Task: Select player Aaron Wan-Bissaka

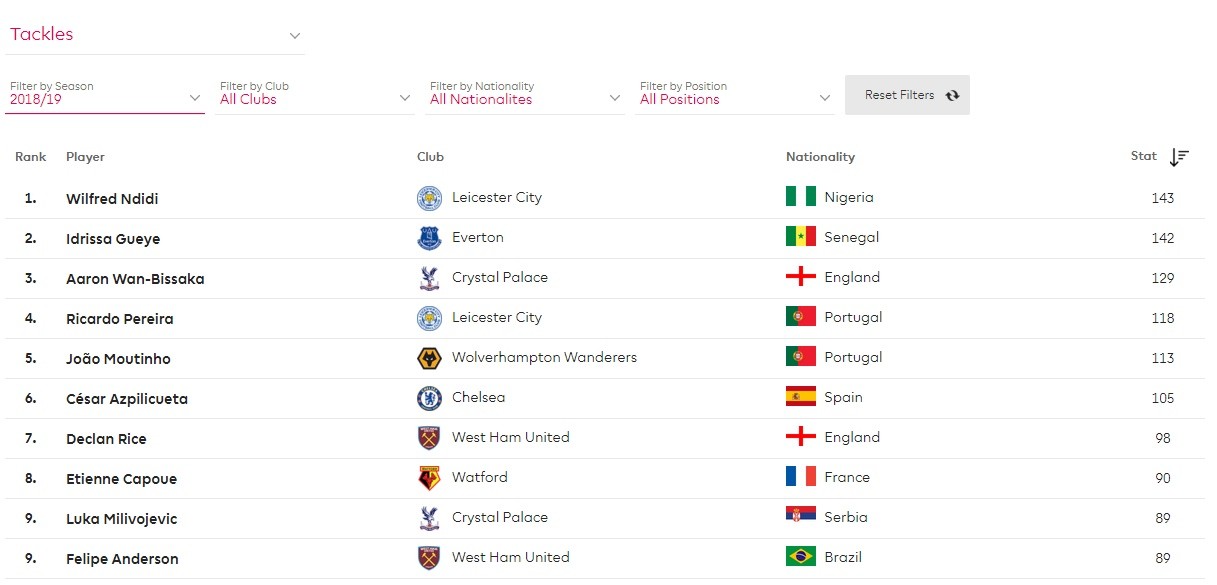Action: 135,279
